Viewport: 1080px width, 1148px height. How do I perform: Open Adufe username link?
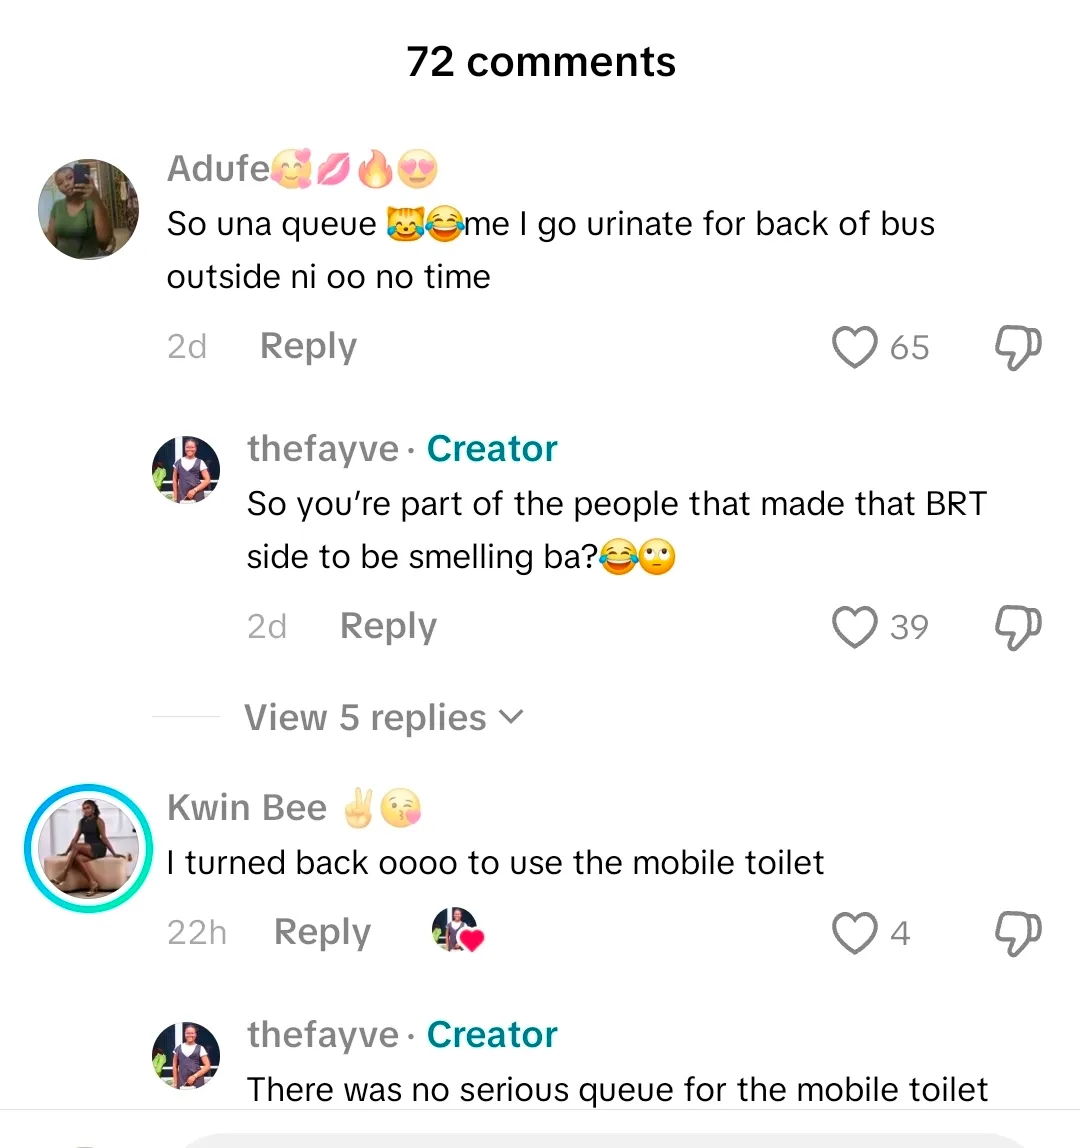pos(217,169)
